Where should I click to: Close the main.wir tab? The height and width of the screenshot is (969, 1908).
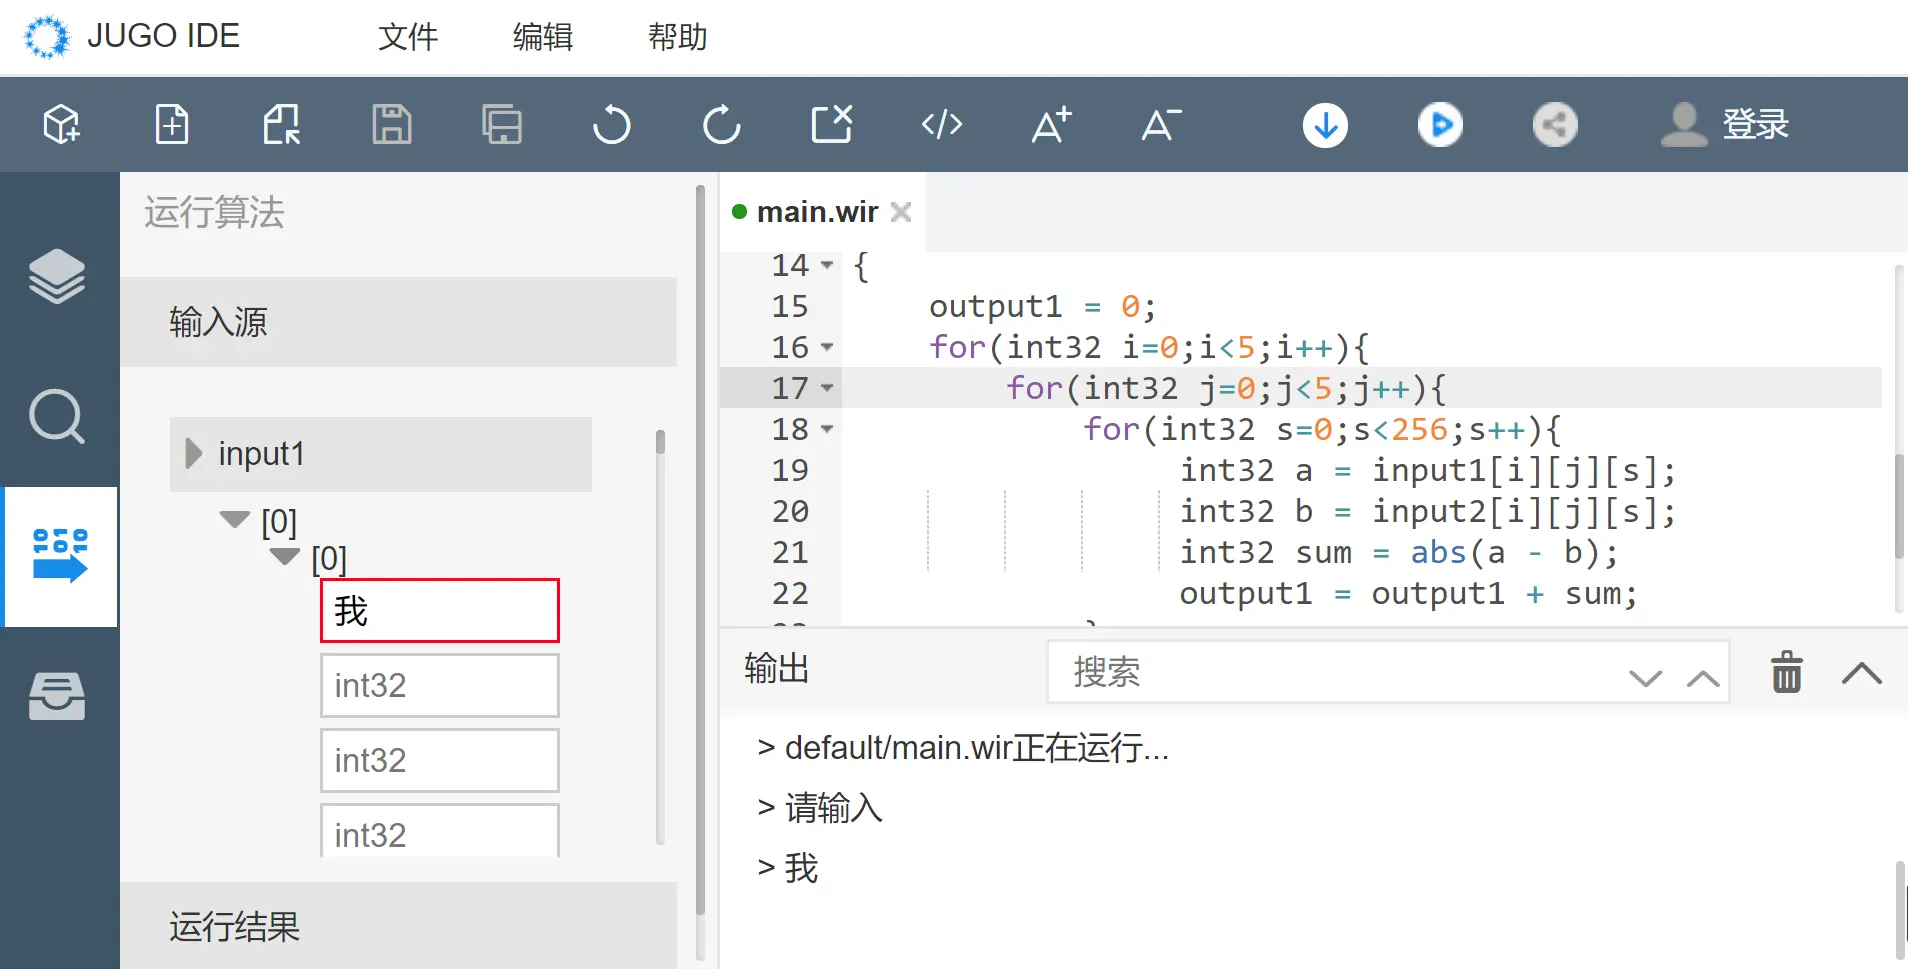click(901, 212)
